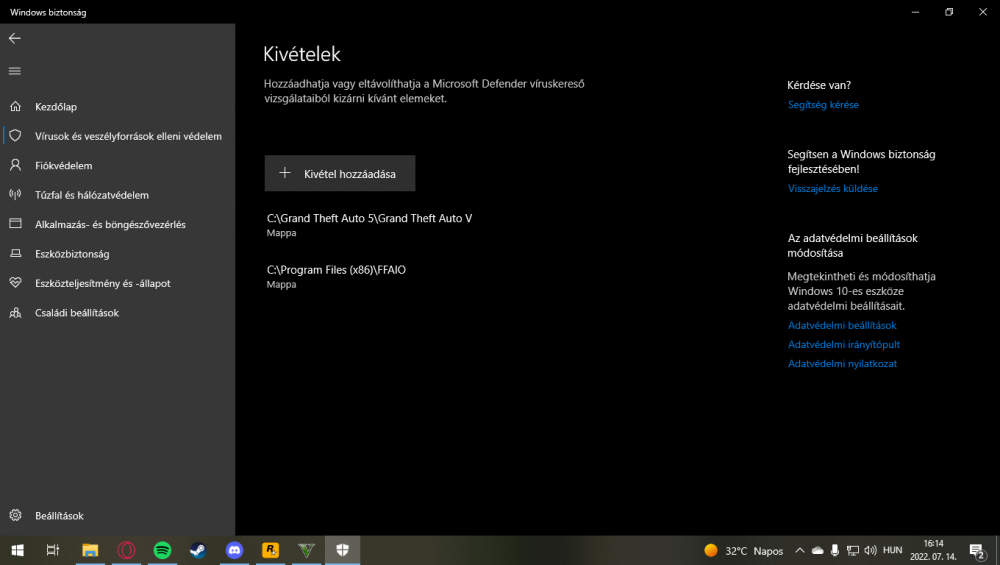Open the GTA V taskbar icon
The width and height of the screenshot is (1000, 565).
point(306,550)
